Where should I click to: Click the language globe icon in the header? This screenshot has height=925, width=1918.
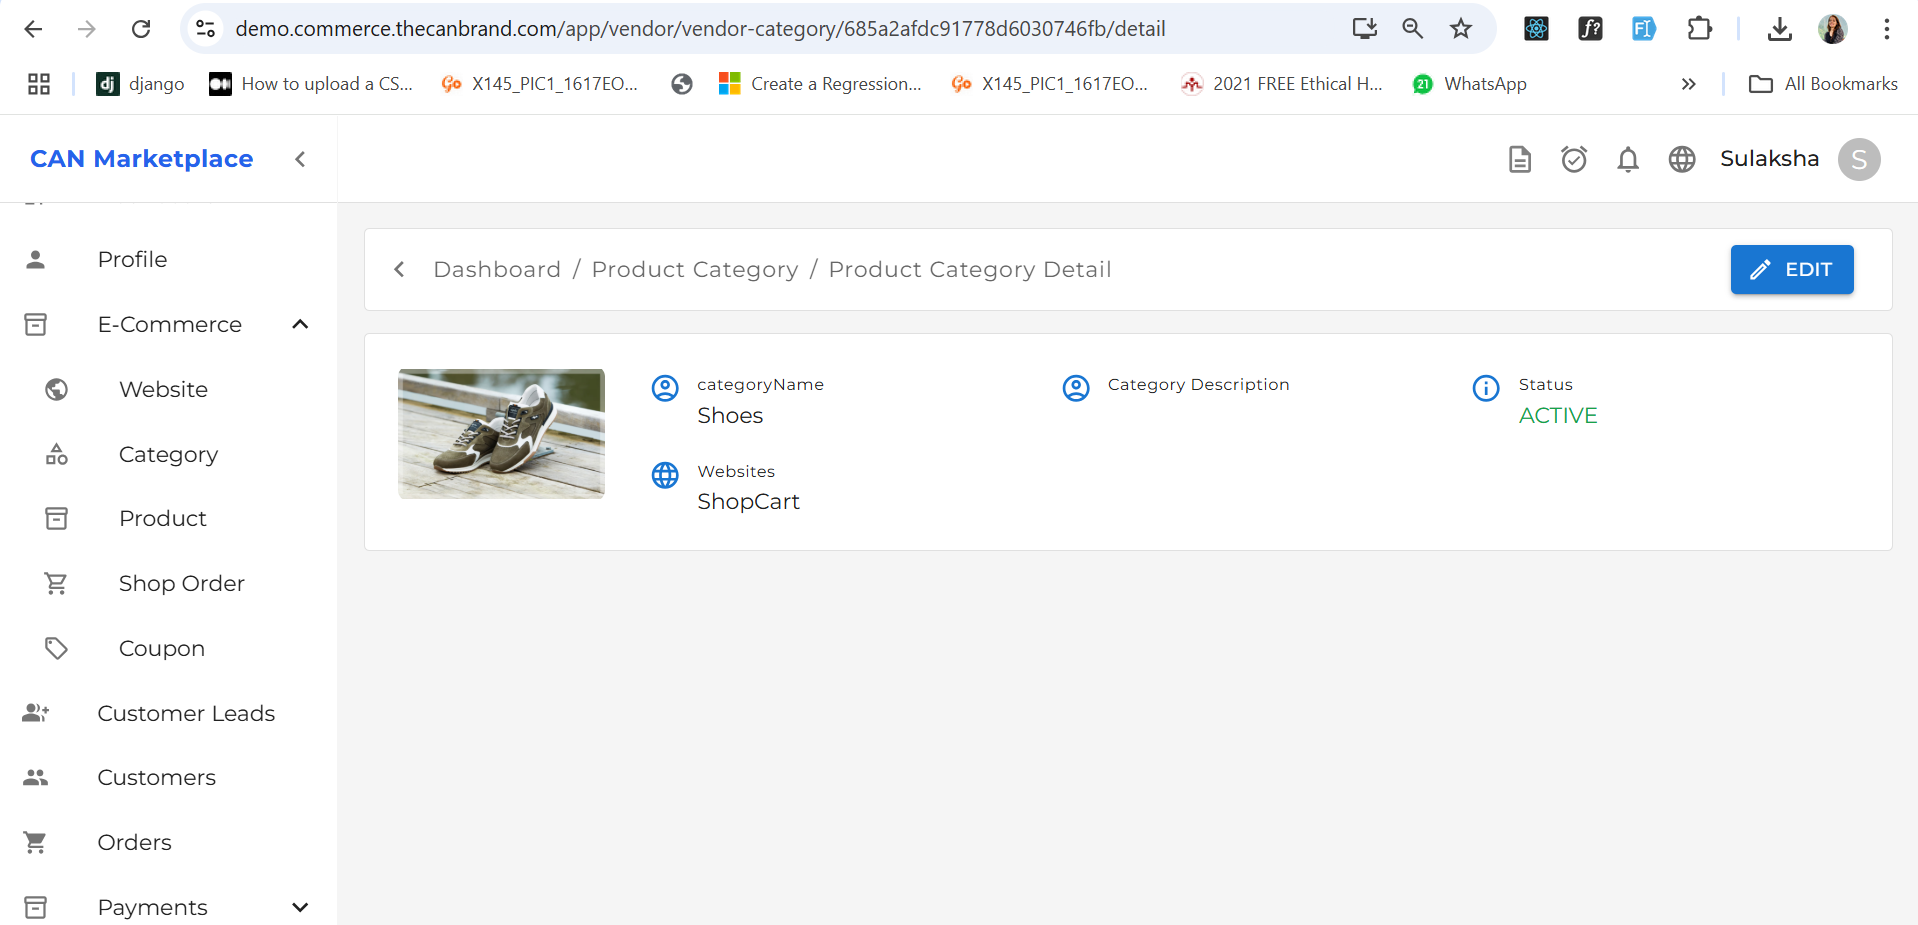[1681, 159]
